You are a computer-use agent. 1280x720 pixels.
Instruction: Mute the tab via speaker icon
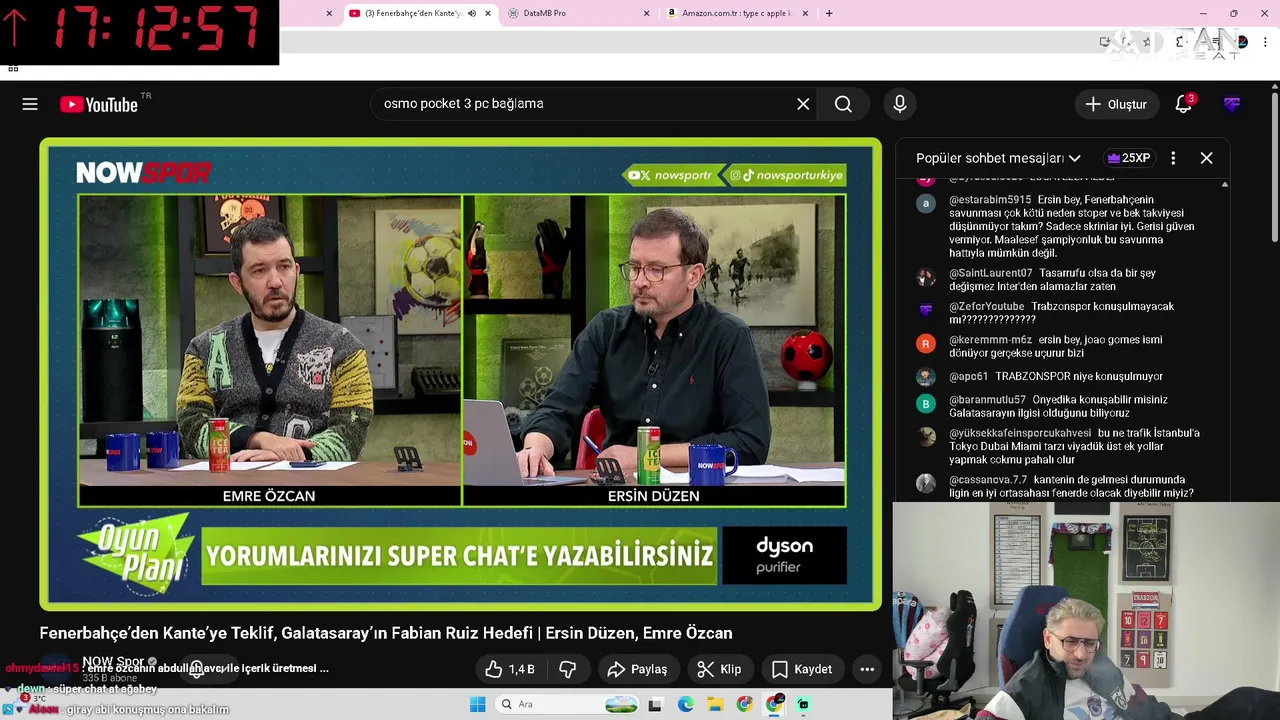pos(471,13)
